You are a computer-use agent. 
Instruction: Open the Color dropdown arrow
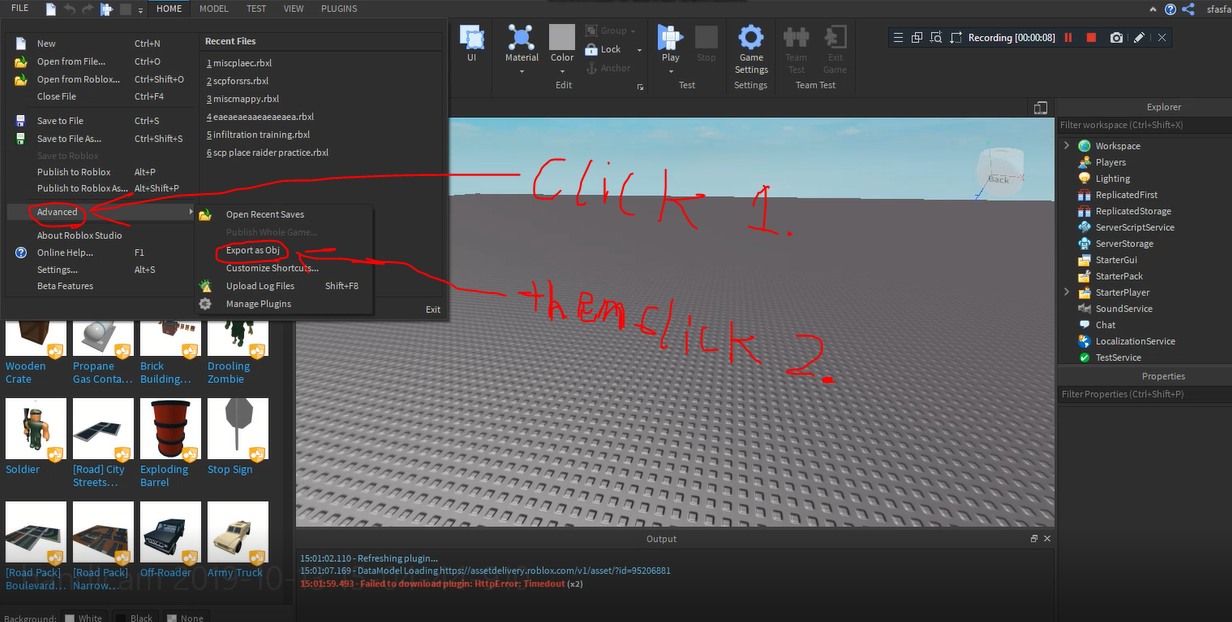pyautogui.click(x=562, y=70)
